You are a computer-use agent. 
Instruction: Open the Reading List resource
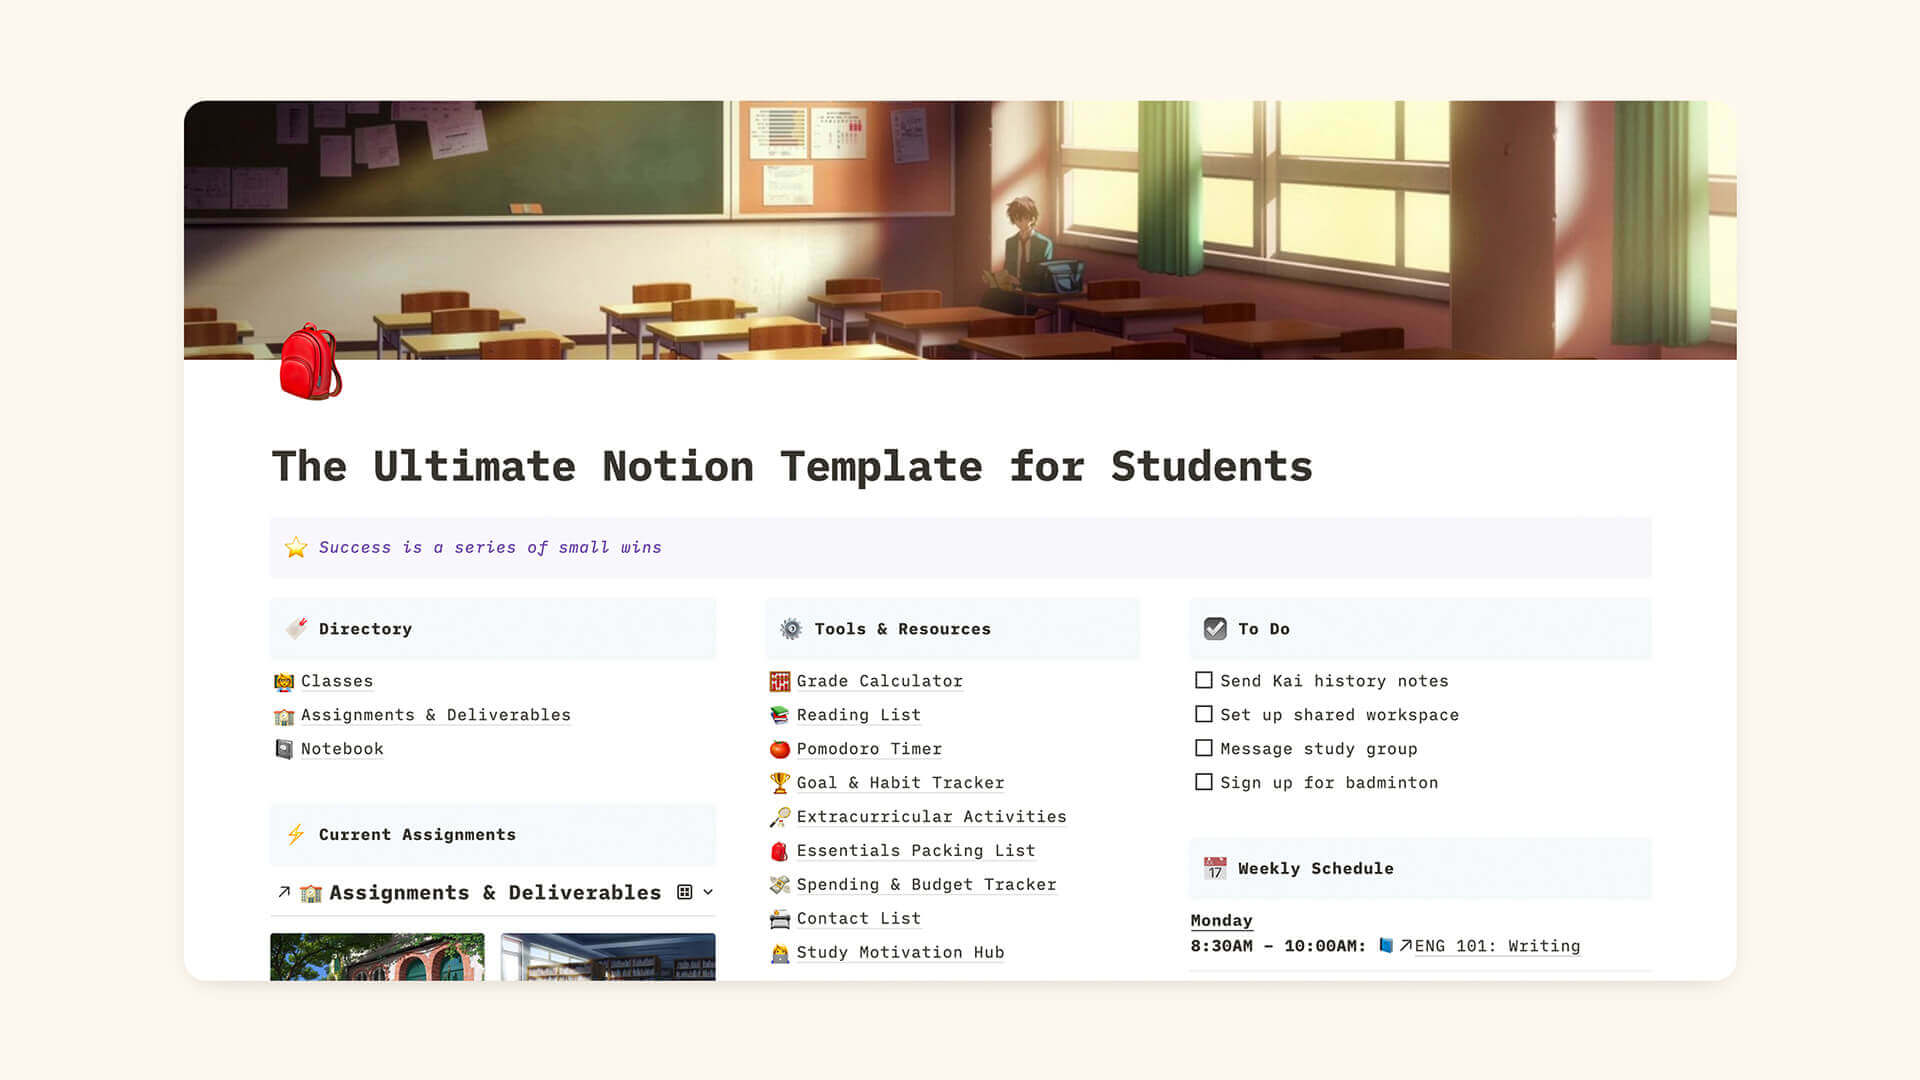point(856,713)
